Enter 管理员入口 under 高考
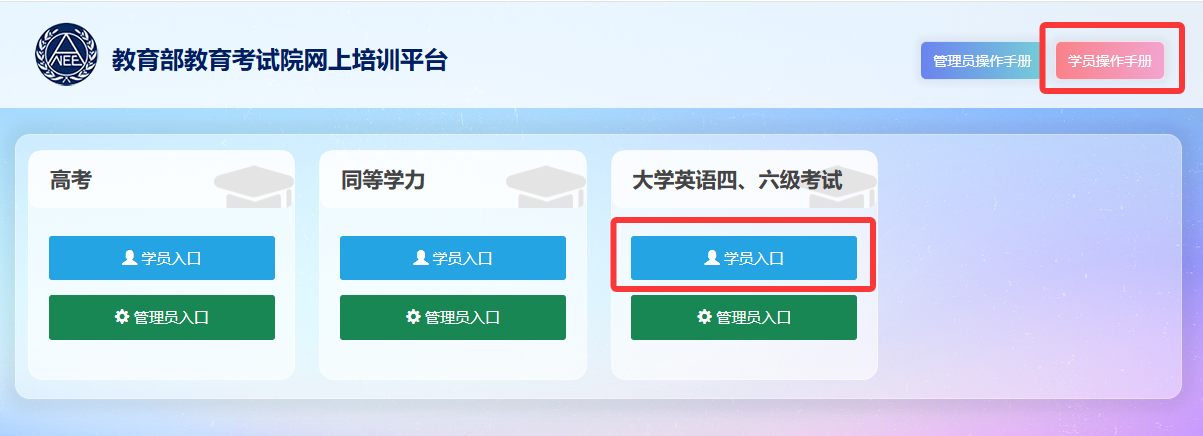Image resolution: width=1203 pixels, height=436 pixels. click(x=162, y=317)
